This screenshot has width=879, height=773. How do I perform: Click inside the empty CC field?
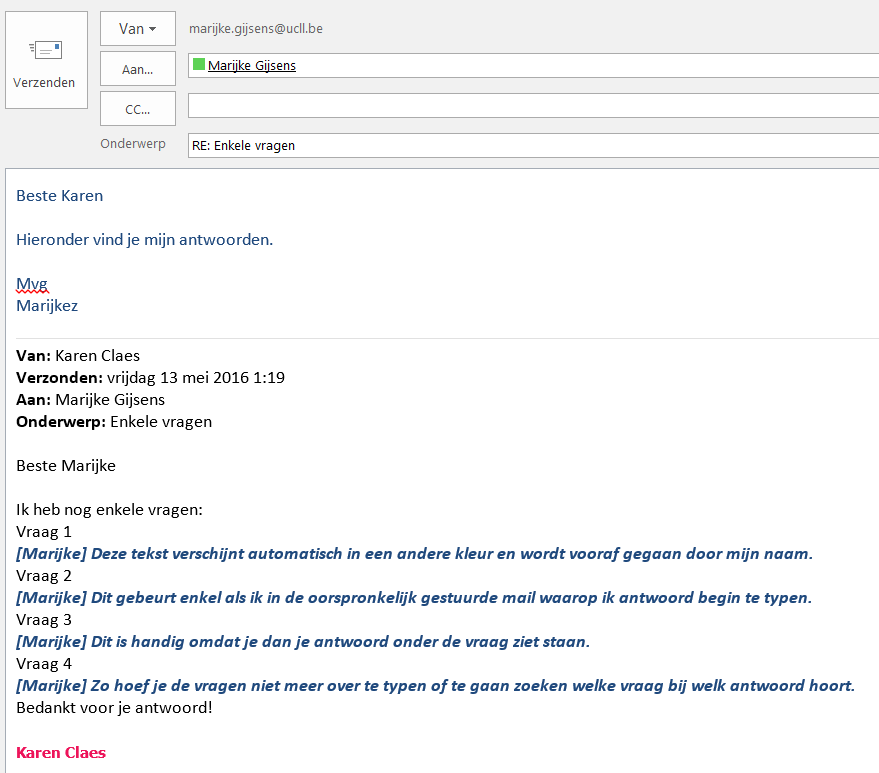530,106
